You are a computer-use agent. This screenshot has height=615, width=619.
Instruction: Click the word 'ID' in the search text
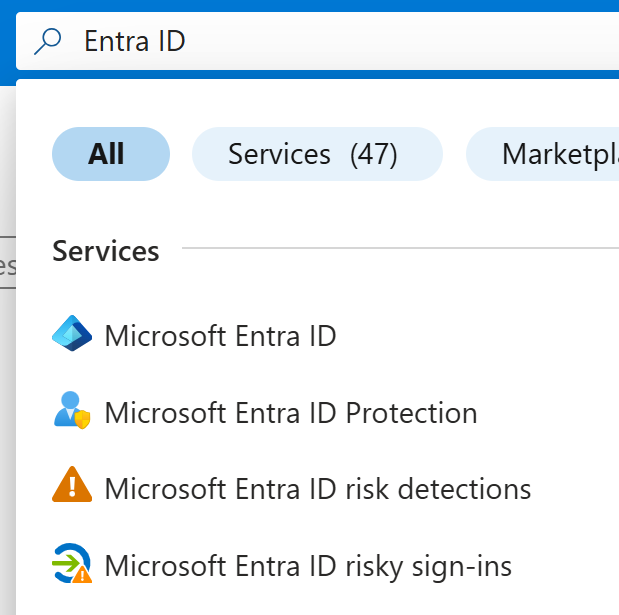tap(169, 41)
